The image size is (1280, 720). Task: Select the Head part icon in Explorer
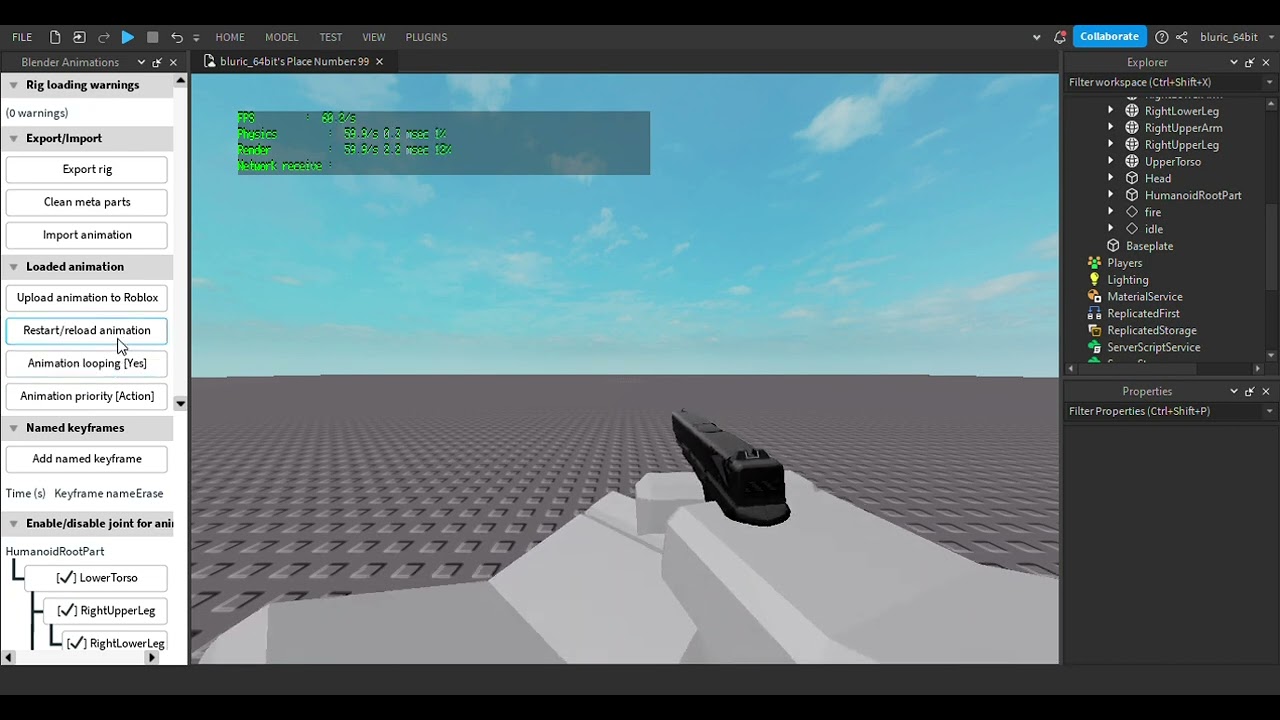pos(1132,179)
